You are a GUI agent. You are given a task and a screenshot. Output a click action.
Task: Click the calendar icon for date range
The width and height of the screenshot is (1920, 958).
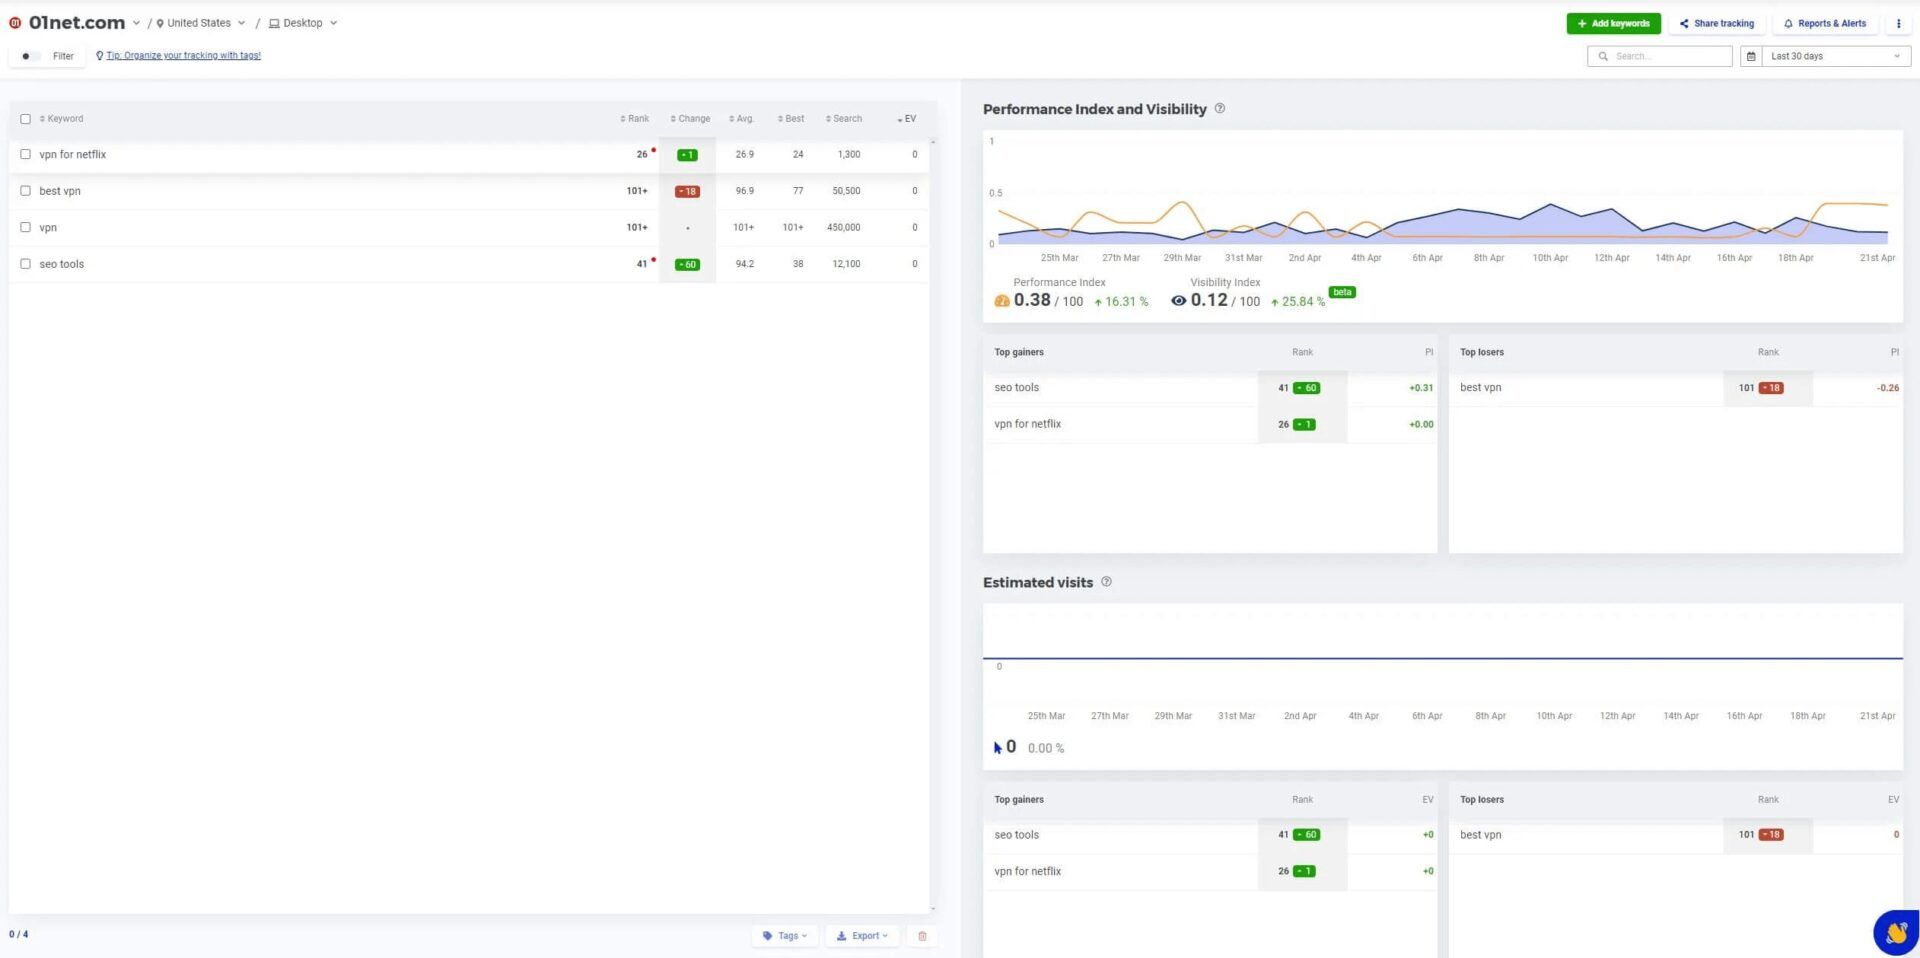(1751, 56)
